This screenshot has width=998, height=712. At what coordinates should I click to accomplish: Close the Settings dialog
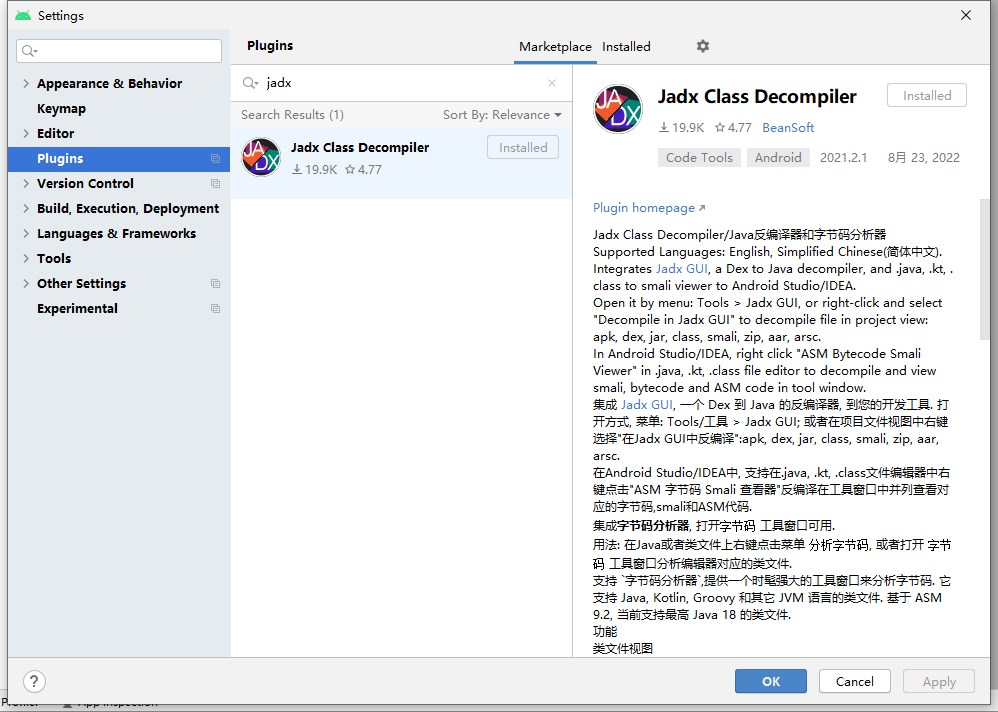[966, 15]
